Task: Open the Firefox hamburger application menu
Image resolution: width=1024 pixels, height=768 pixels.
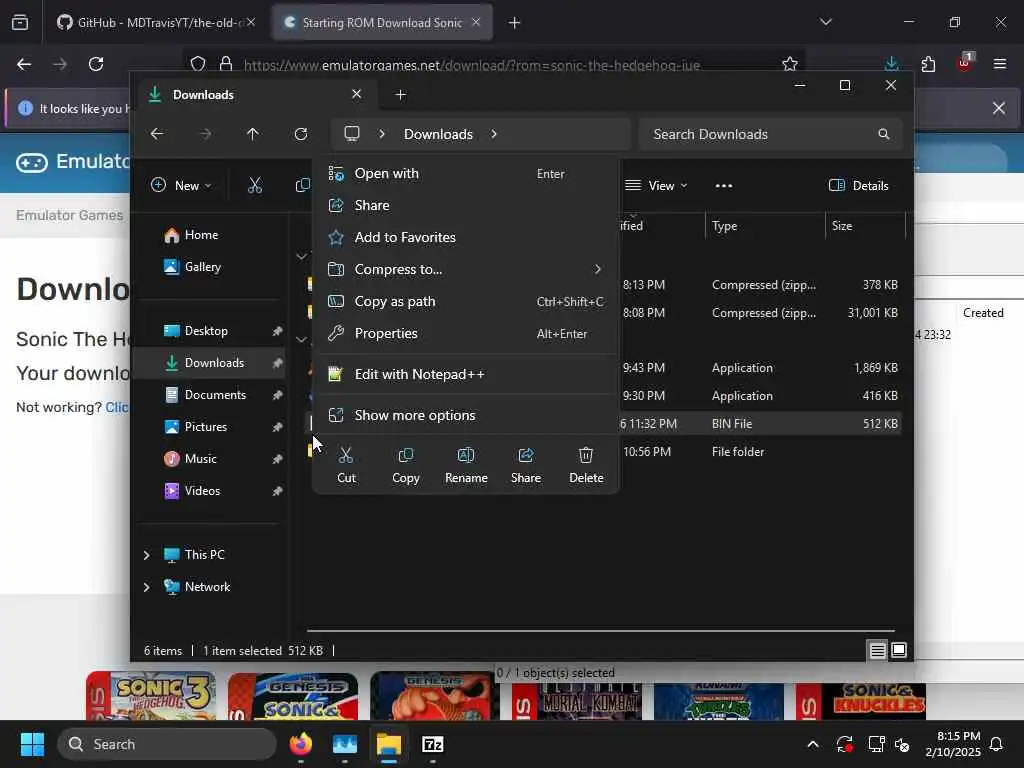Action: pos(1000,64)
